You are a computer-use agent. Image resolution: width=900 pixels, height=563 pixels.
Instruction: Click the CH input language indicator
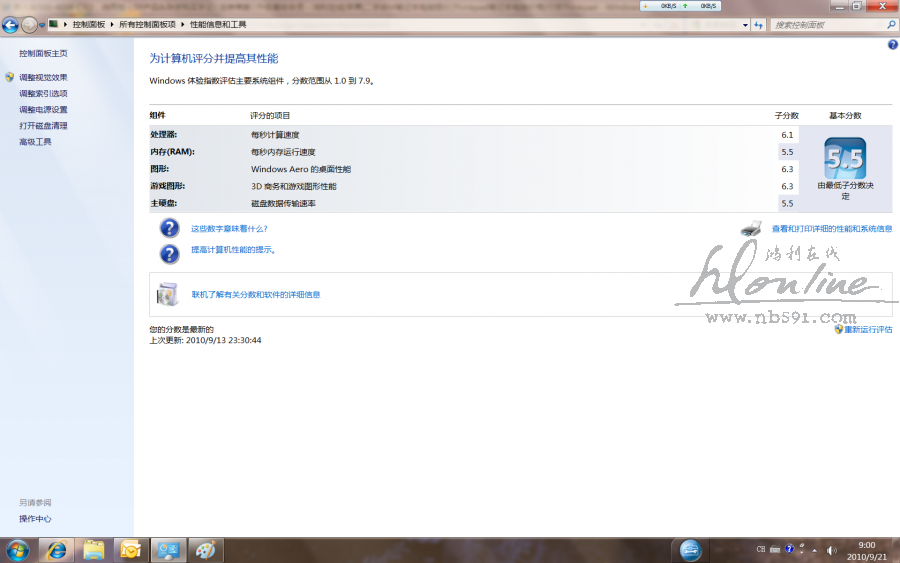[x=761, y=549]
